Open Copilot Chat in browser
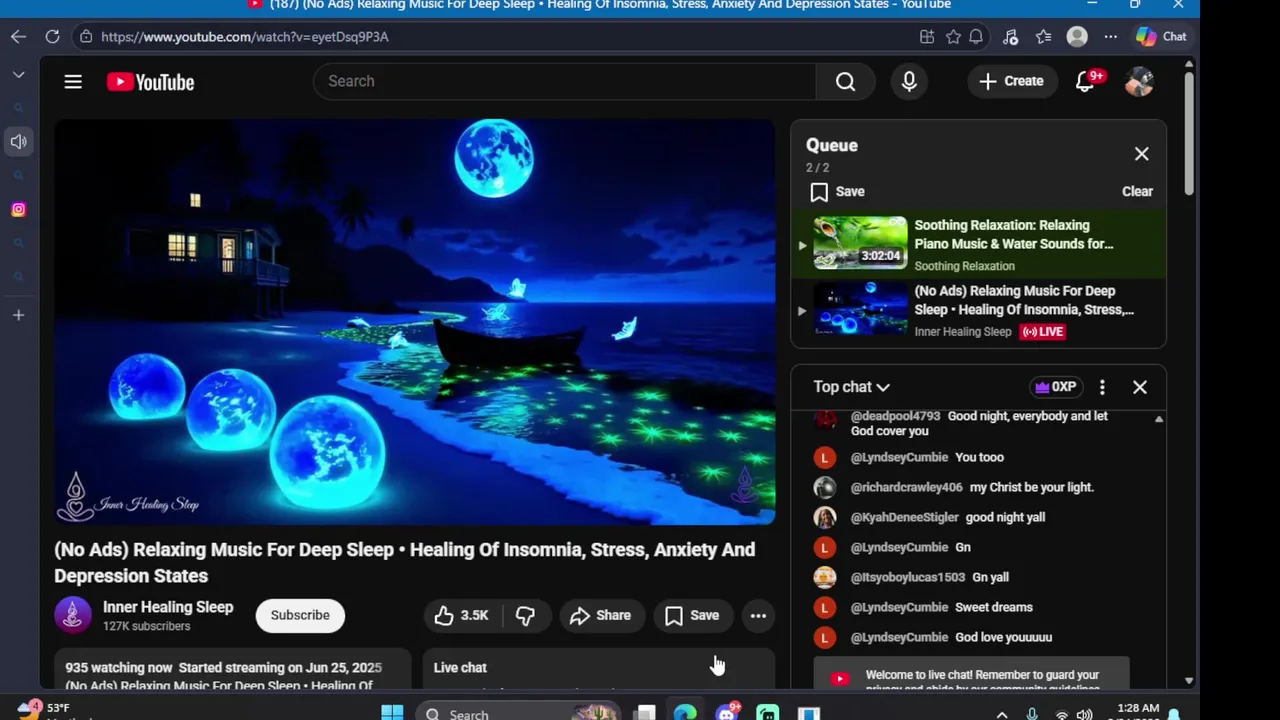1280x720 pixels. pyautogui.click(x=1161, y=36)
